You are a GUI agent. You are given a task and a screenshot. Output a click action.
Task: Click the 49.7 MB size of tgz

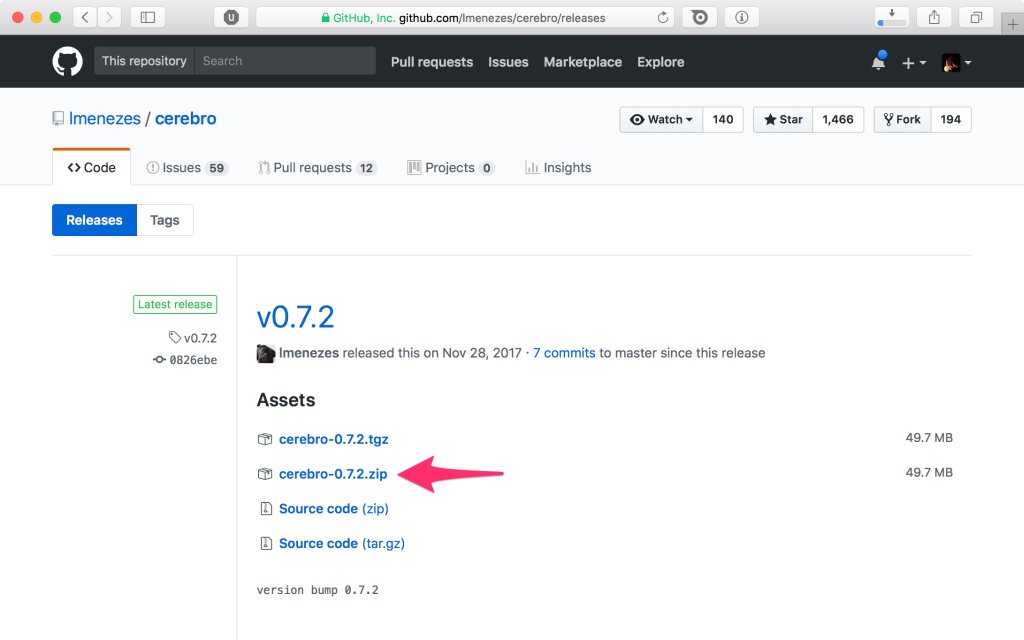pos(929,438)
